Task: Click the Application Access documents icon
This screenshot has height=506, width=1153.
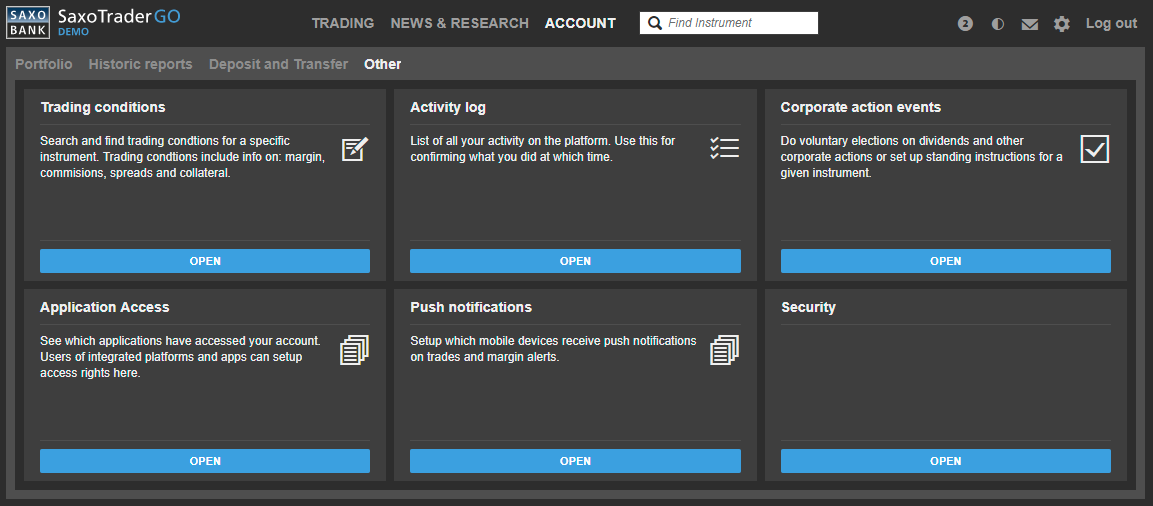Action: point(354,350)
